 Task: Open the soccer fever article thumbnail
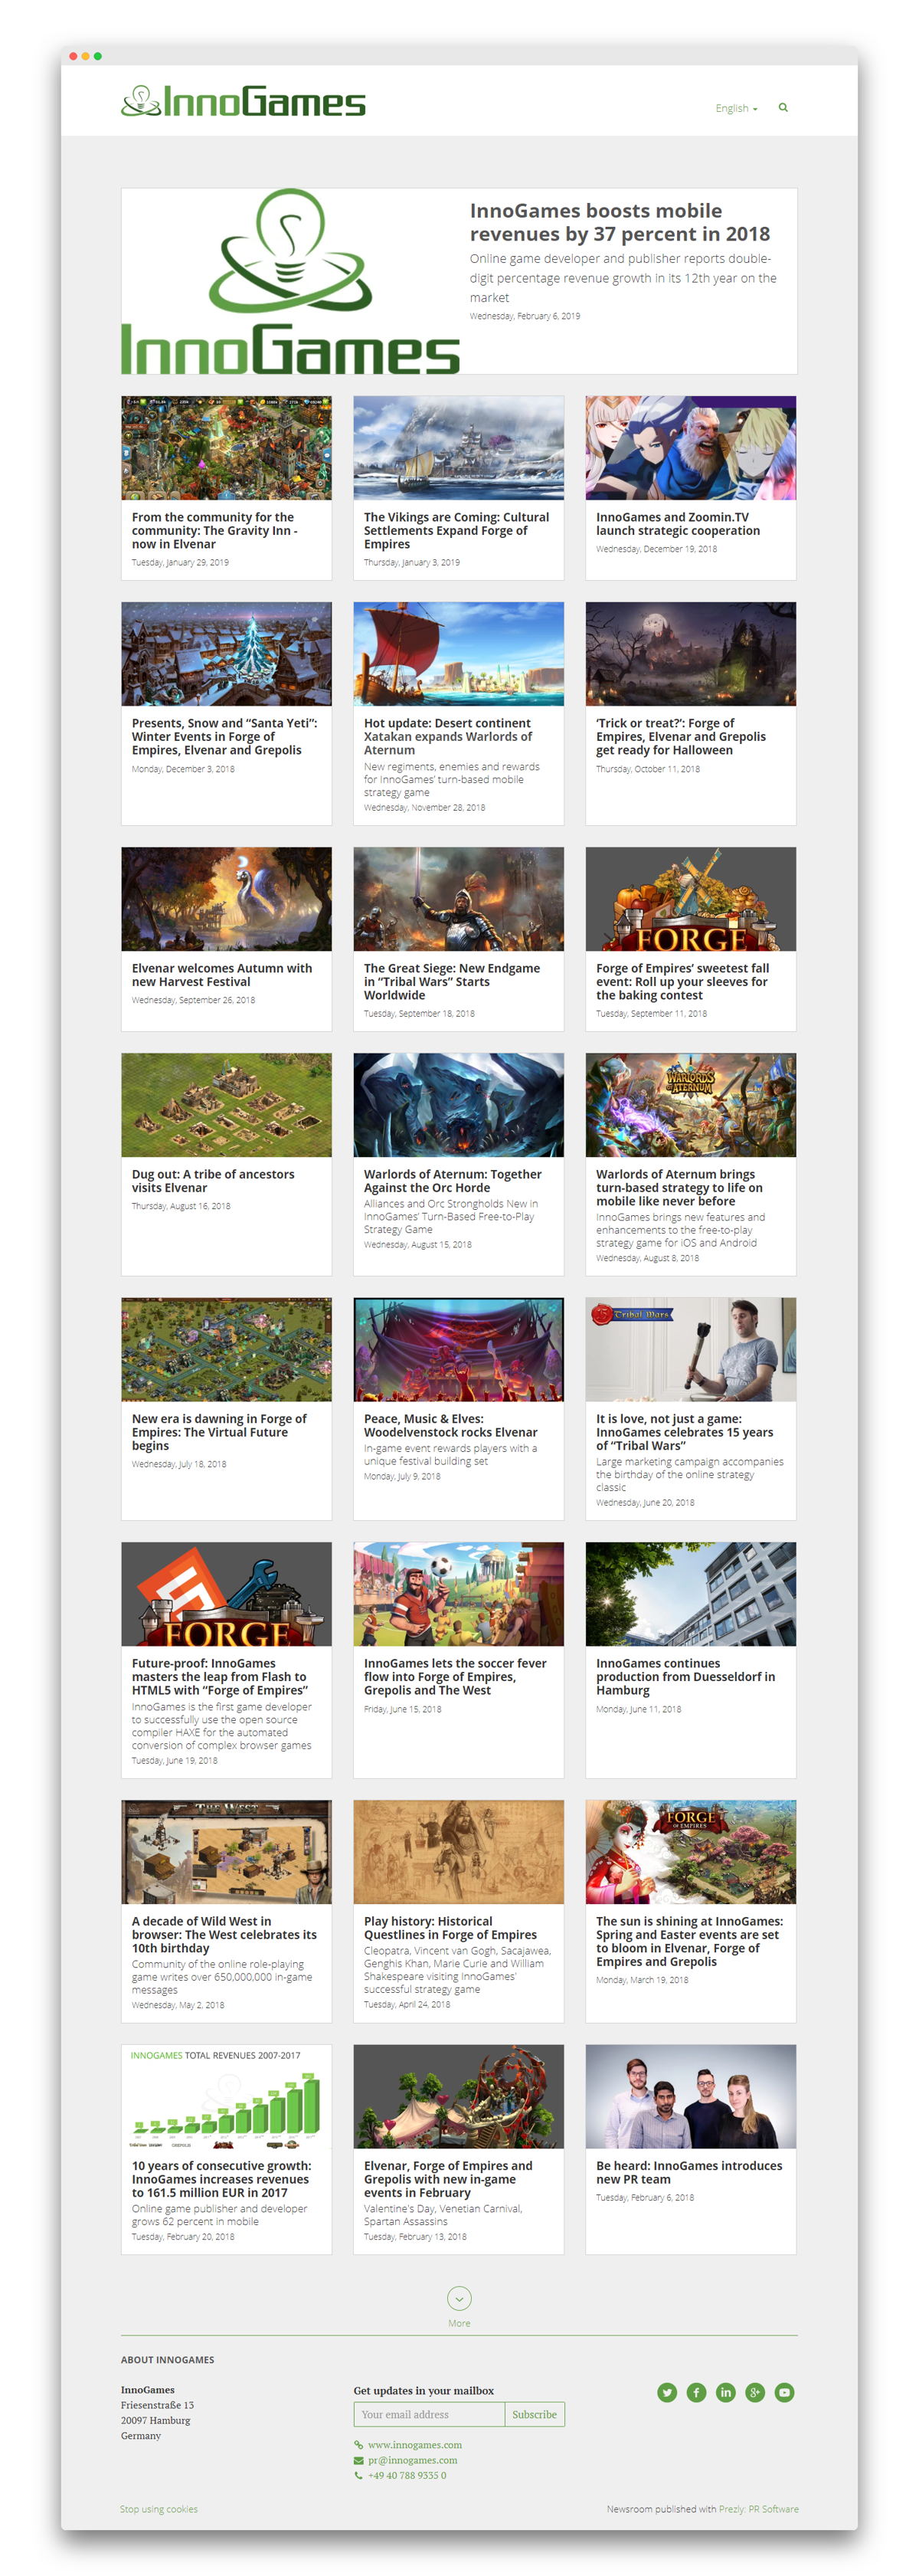(458, 1594)
